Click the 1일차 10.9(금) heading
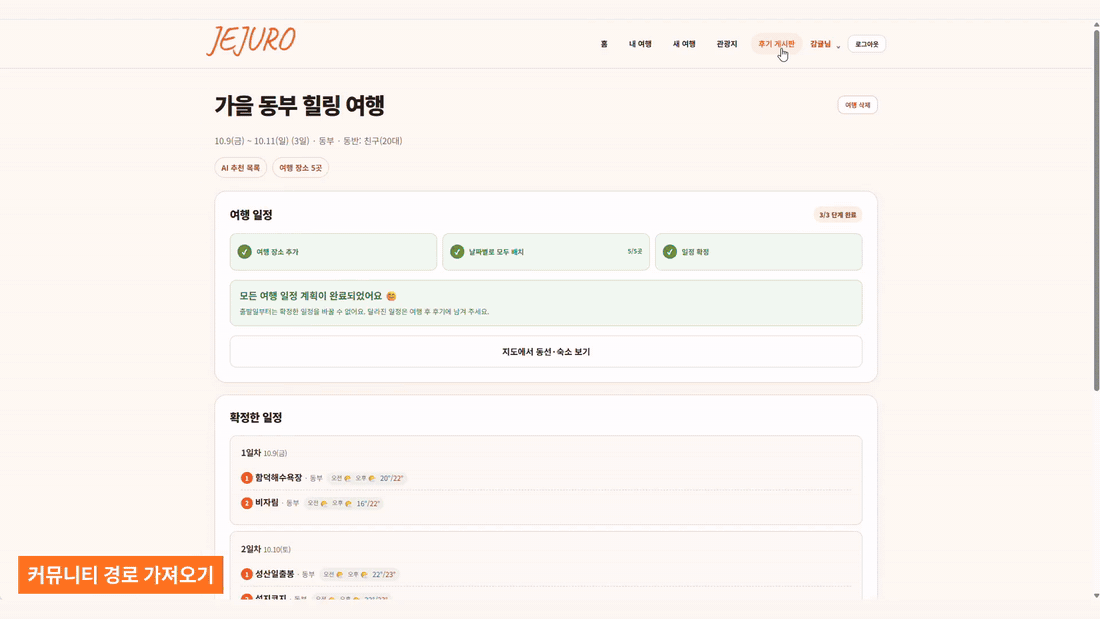The image size is (1100, 619). coord(264,453)
